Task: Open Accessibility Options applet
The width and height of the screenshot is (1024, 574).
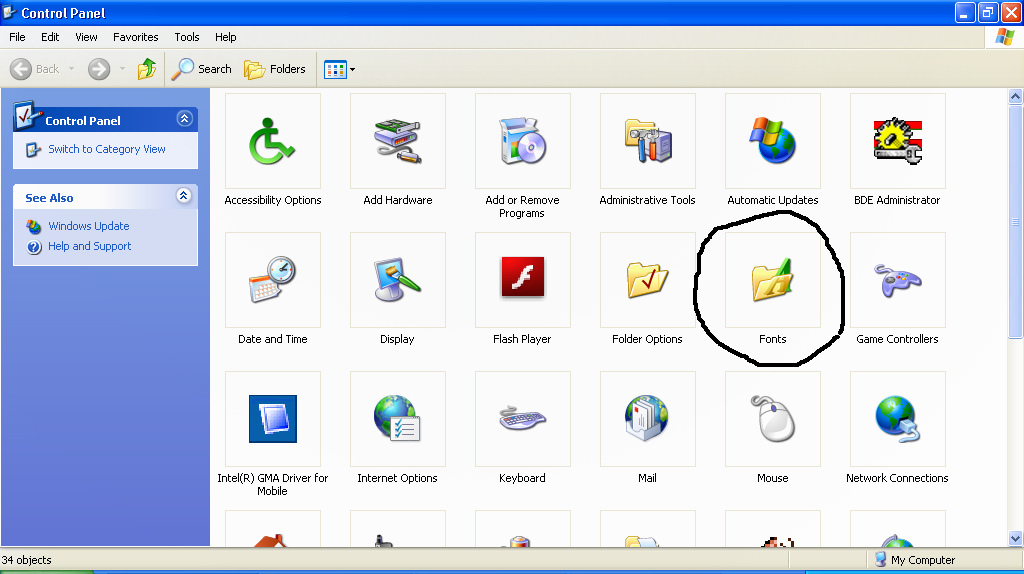Action: [272, 141]
